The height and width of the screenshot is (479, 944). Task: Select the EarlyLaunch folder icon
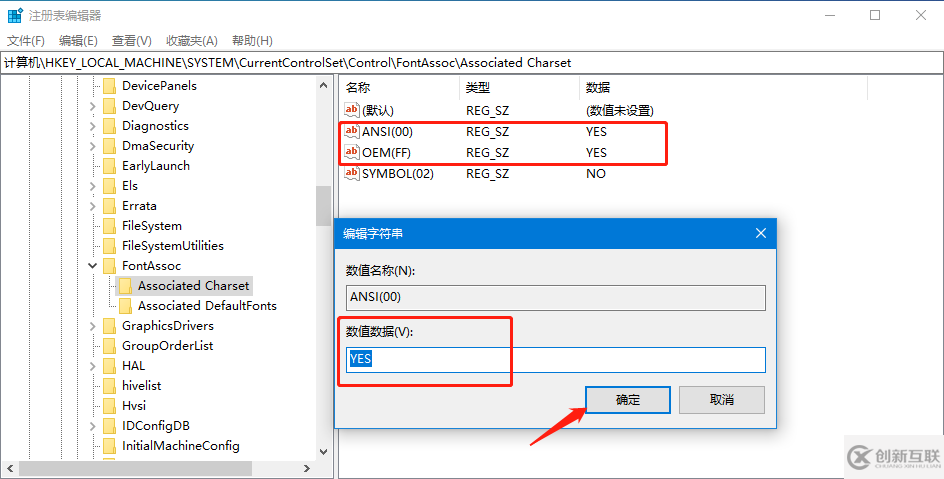click(x=109, y=166)
